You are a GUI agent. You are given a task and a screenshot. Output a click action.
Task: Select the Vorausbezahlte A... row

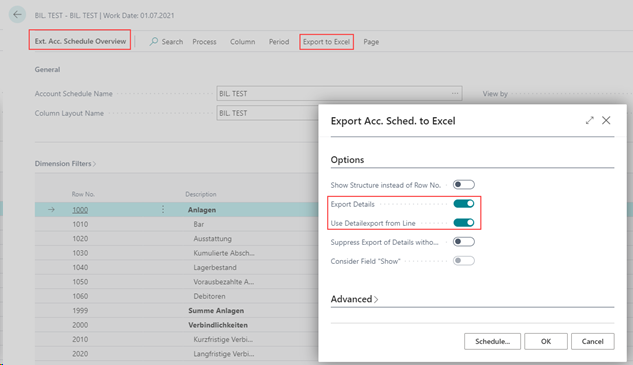pyautogui.click(x=176, y=281)
